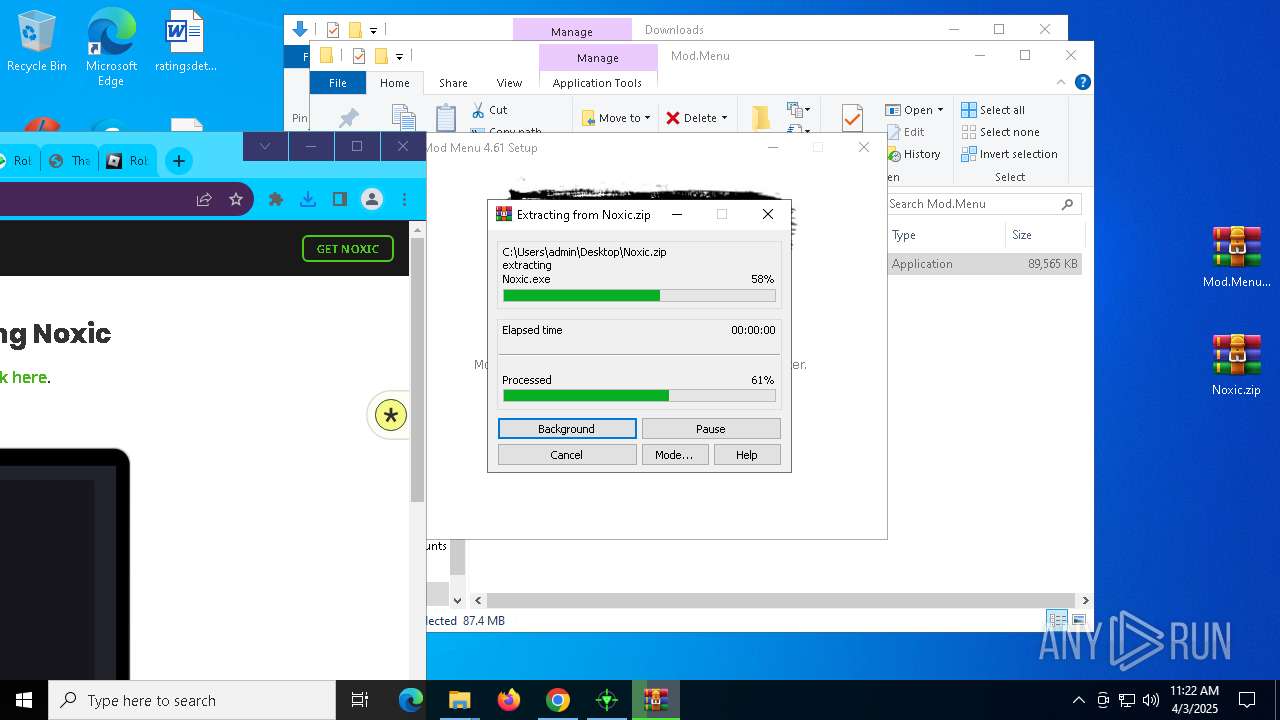Select the Mod.Menu archive on desktop

(1236, 257)
